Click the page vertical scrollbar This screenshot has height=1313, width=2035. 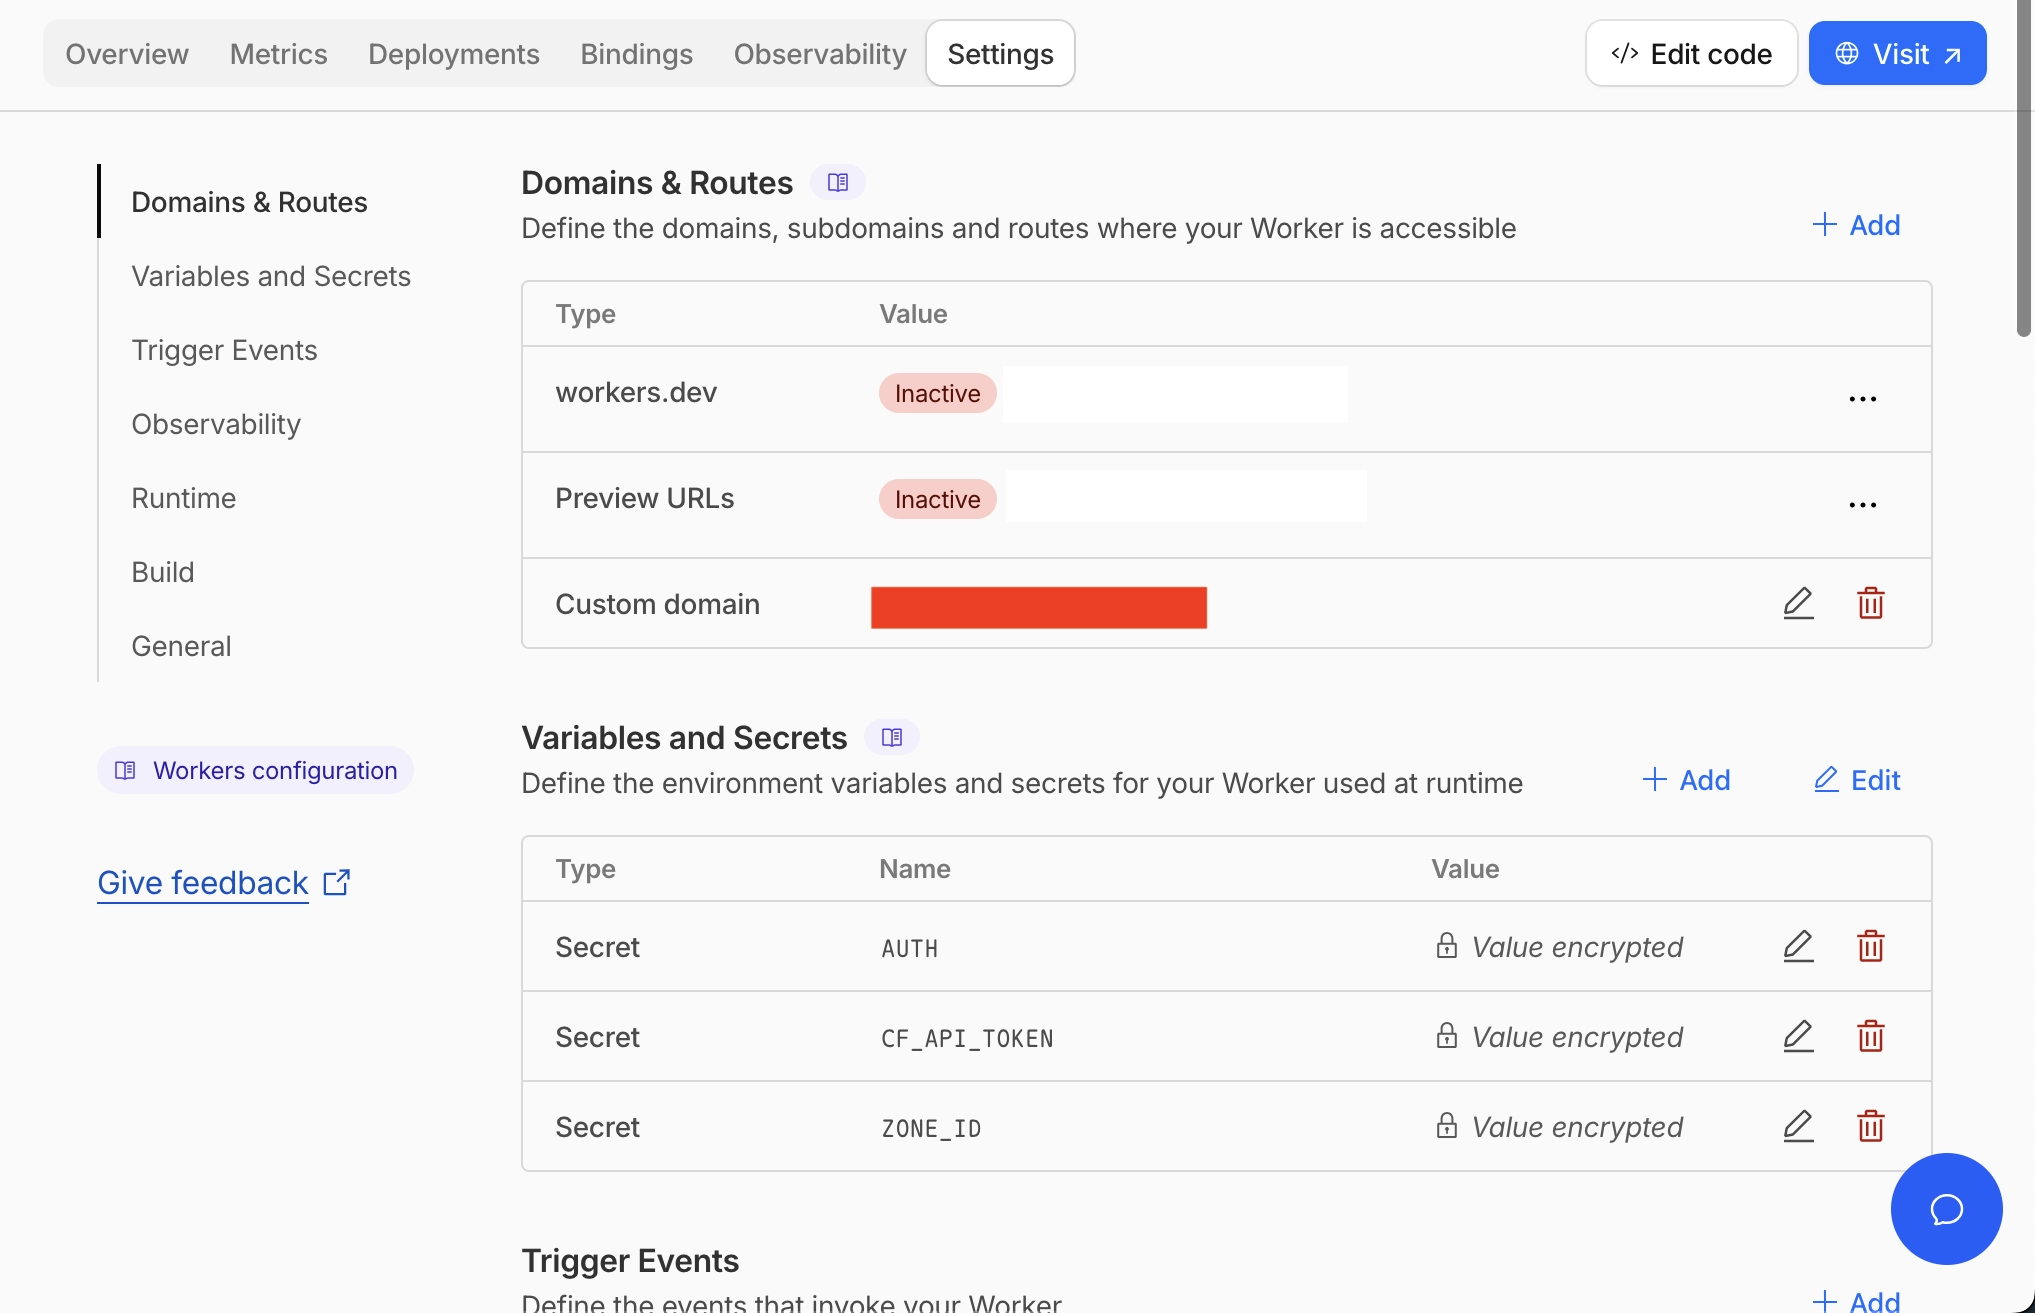click(x=2024, y=170)
